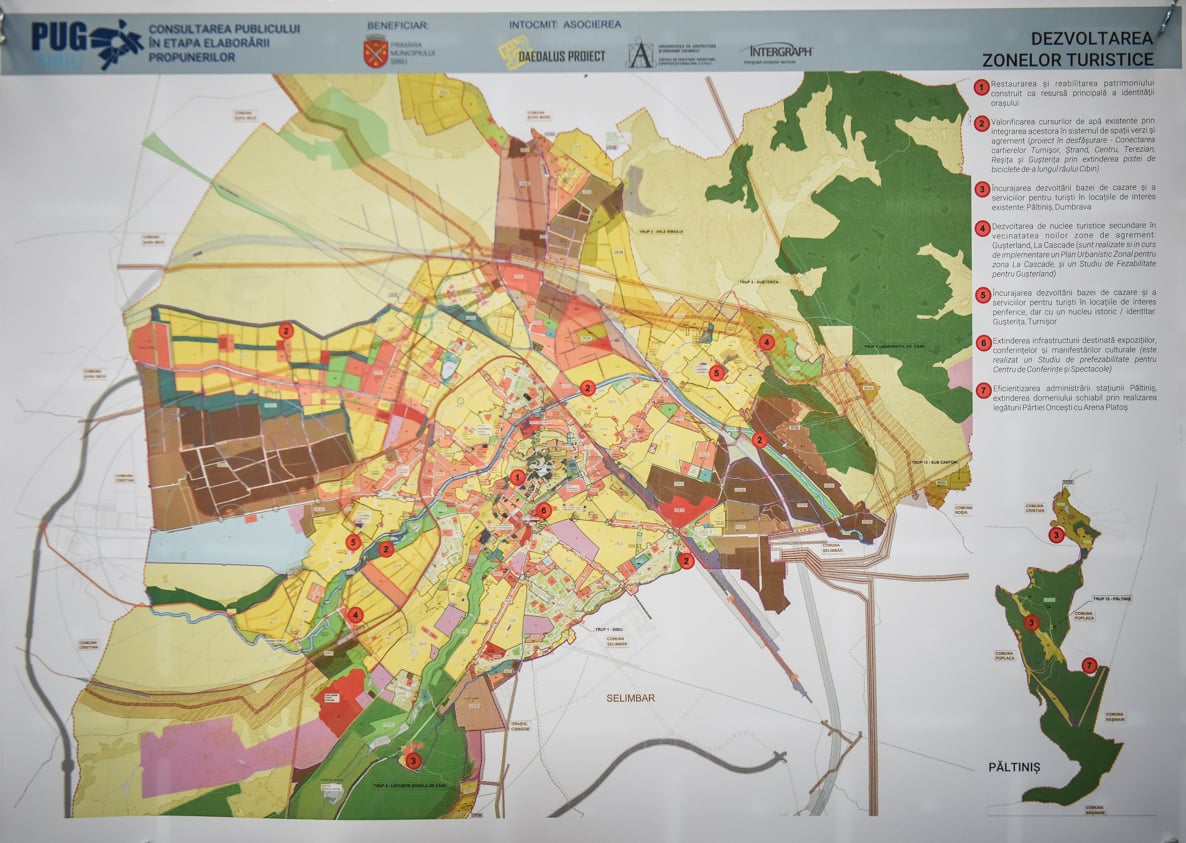The width and height of the screenshot is (1186, 843).
Task: Click the PUG Sibiu logo
Action: 86,45
